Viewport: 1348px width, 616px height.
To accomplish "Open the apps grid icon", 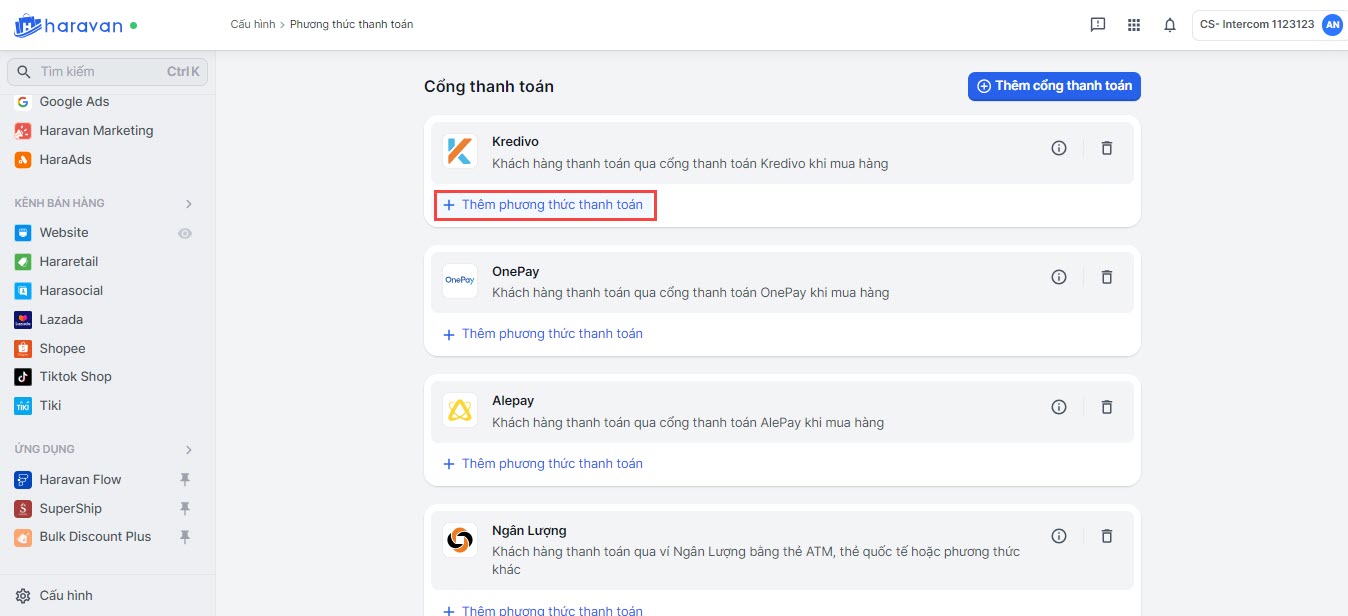I will click(1134, 25).
